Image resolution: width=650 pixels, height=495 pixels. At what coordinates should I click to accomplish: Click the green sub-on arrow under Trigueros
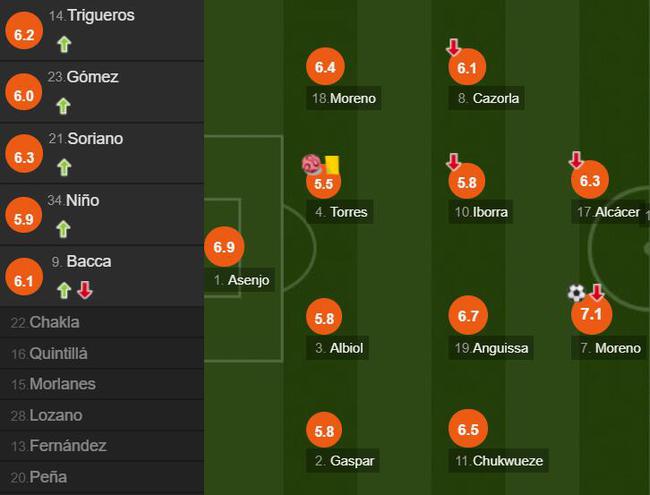click(64, 44)
